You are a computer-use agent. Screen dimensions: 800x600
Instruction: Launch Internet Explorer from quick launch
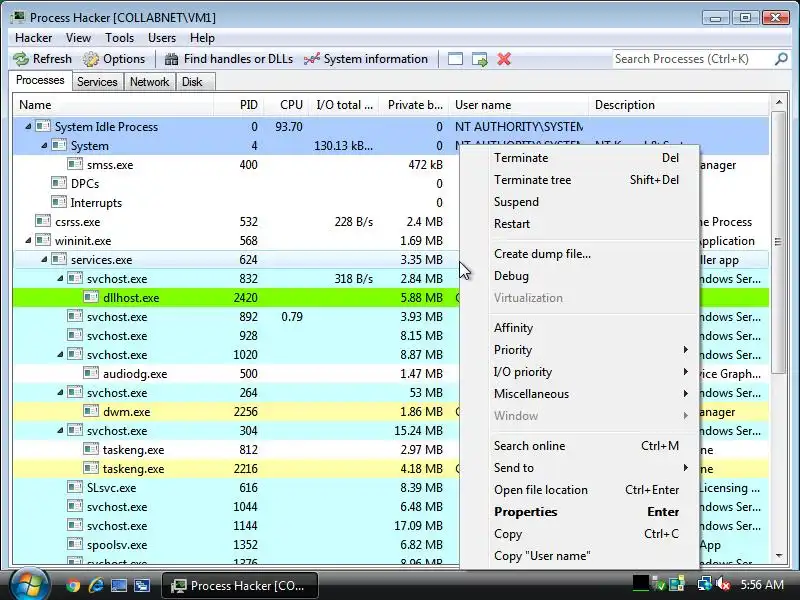[96, 585]
